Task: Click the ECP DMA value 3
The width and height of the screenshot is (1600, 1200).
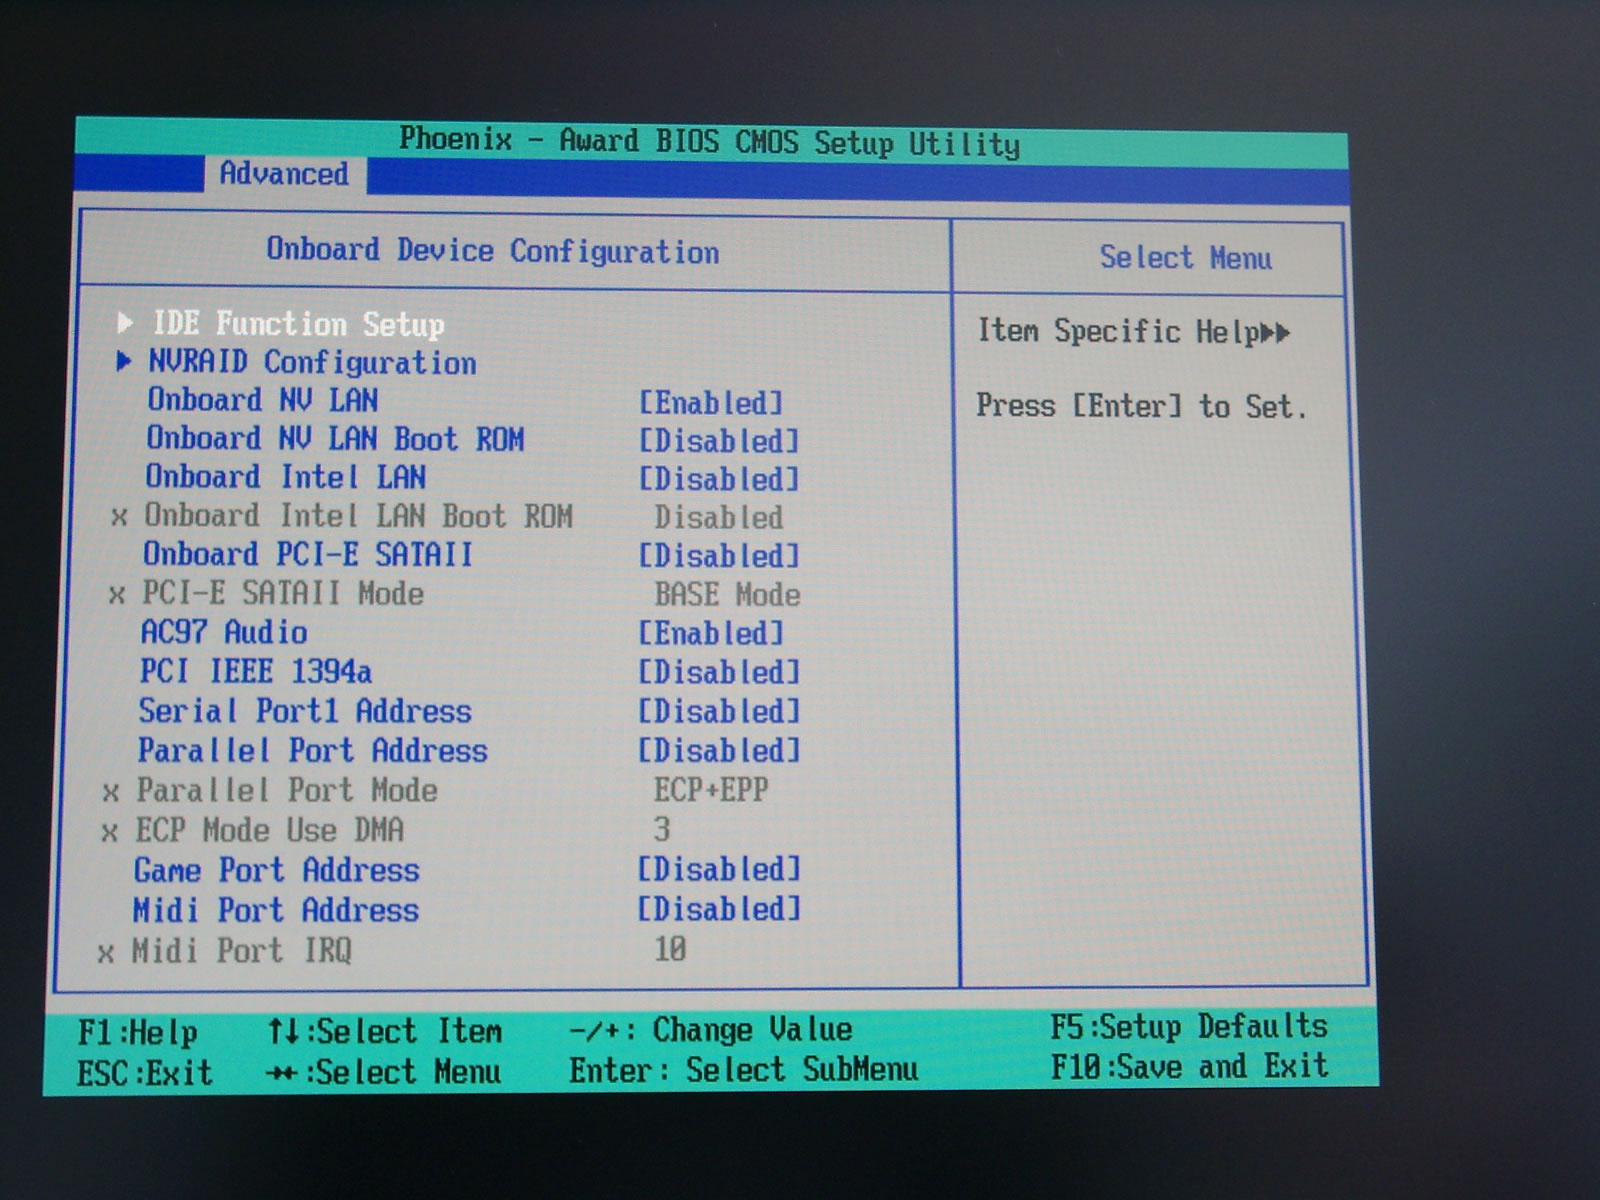Action: pos(662,829)
